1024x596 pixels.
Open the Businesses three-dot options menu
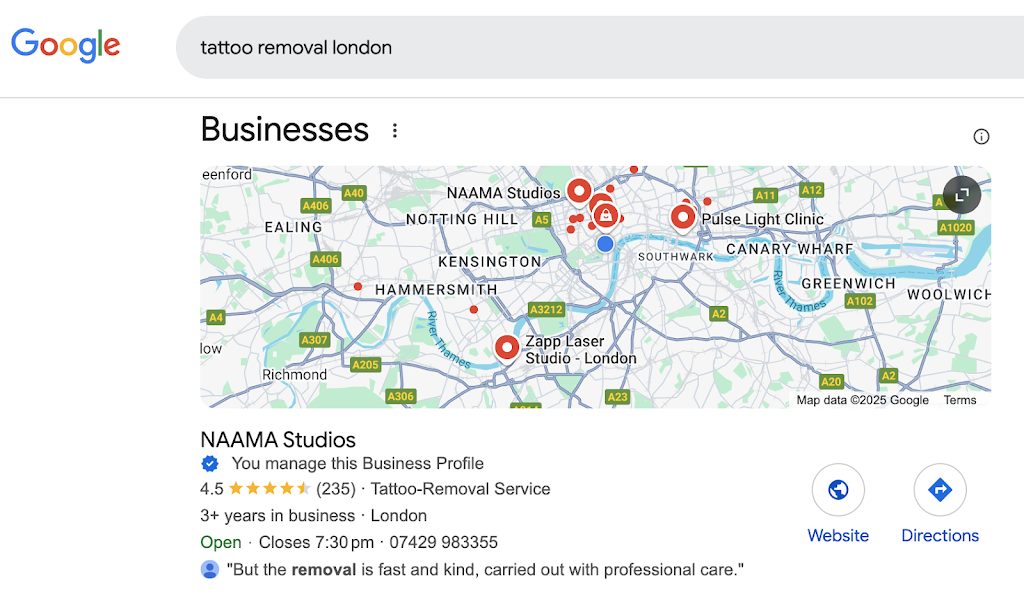tap(395, 131)
